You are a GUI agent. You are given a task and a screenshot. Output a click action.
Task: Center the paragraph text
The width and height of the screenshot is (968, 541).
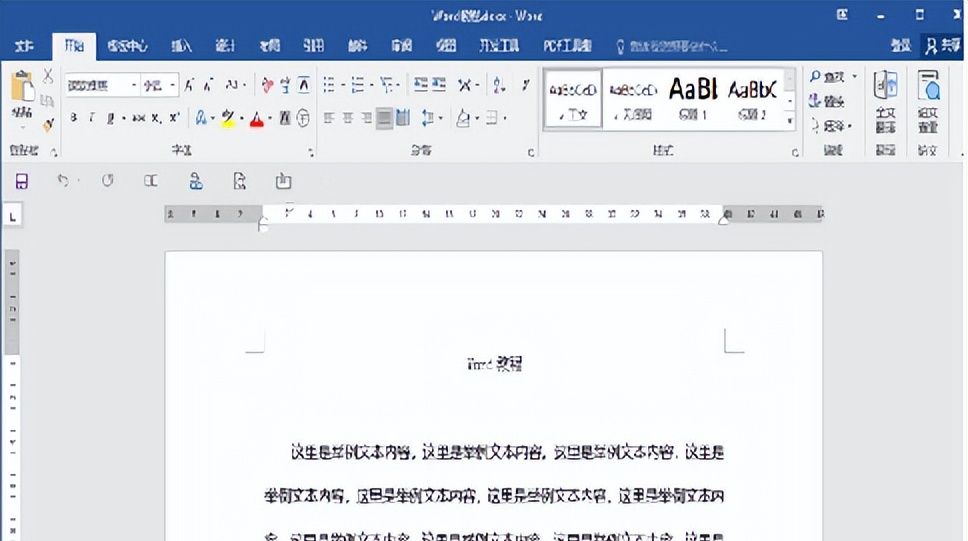[x=348, y=118]
